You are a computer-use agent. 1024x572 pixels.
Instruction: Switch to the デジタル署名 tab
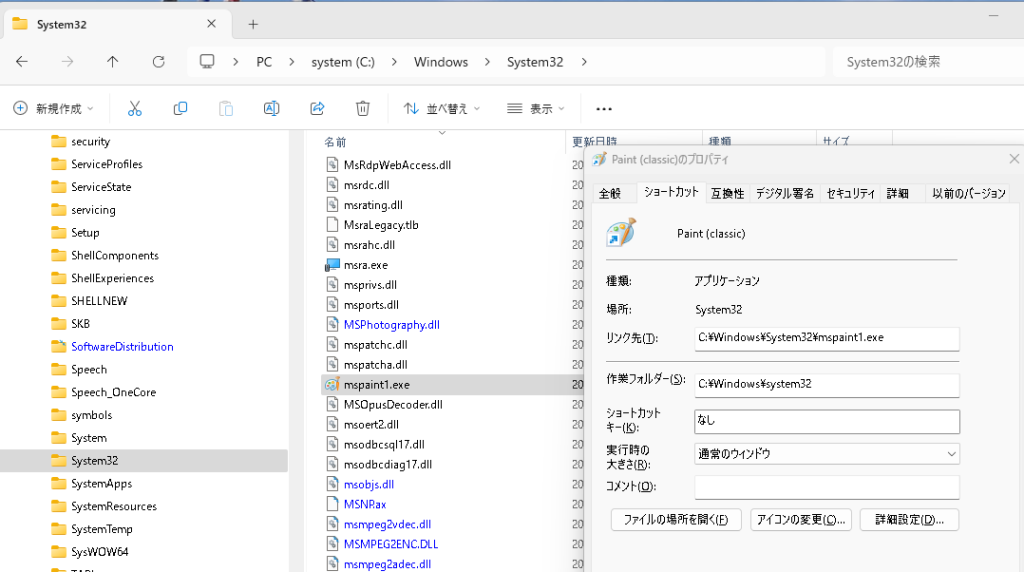pos(785,193)
